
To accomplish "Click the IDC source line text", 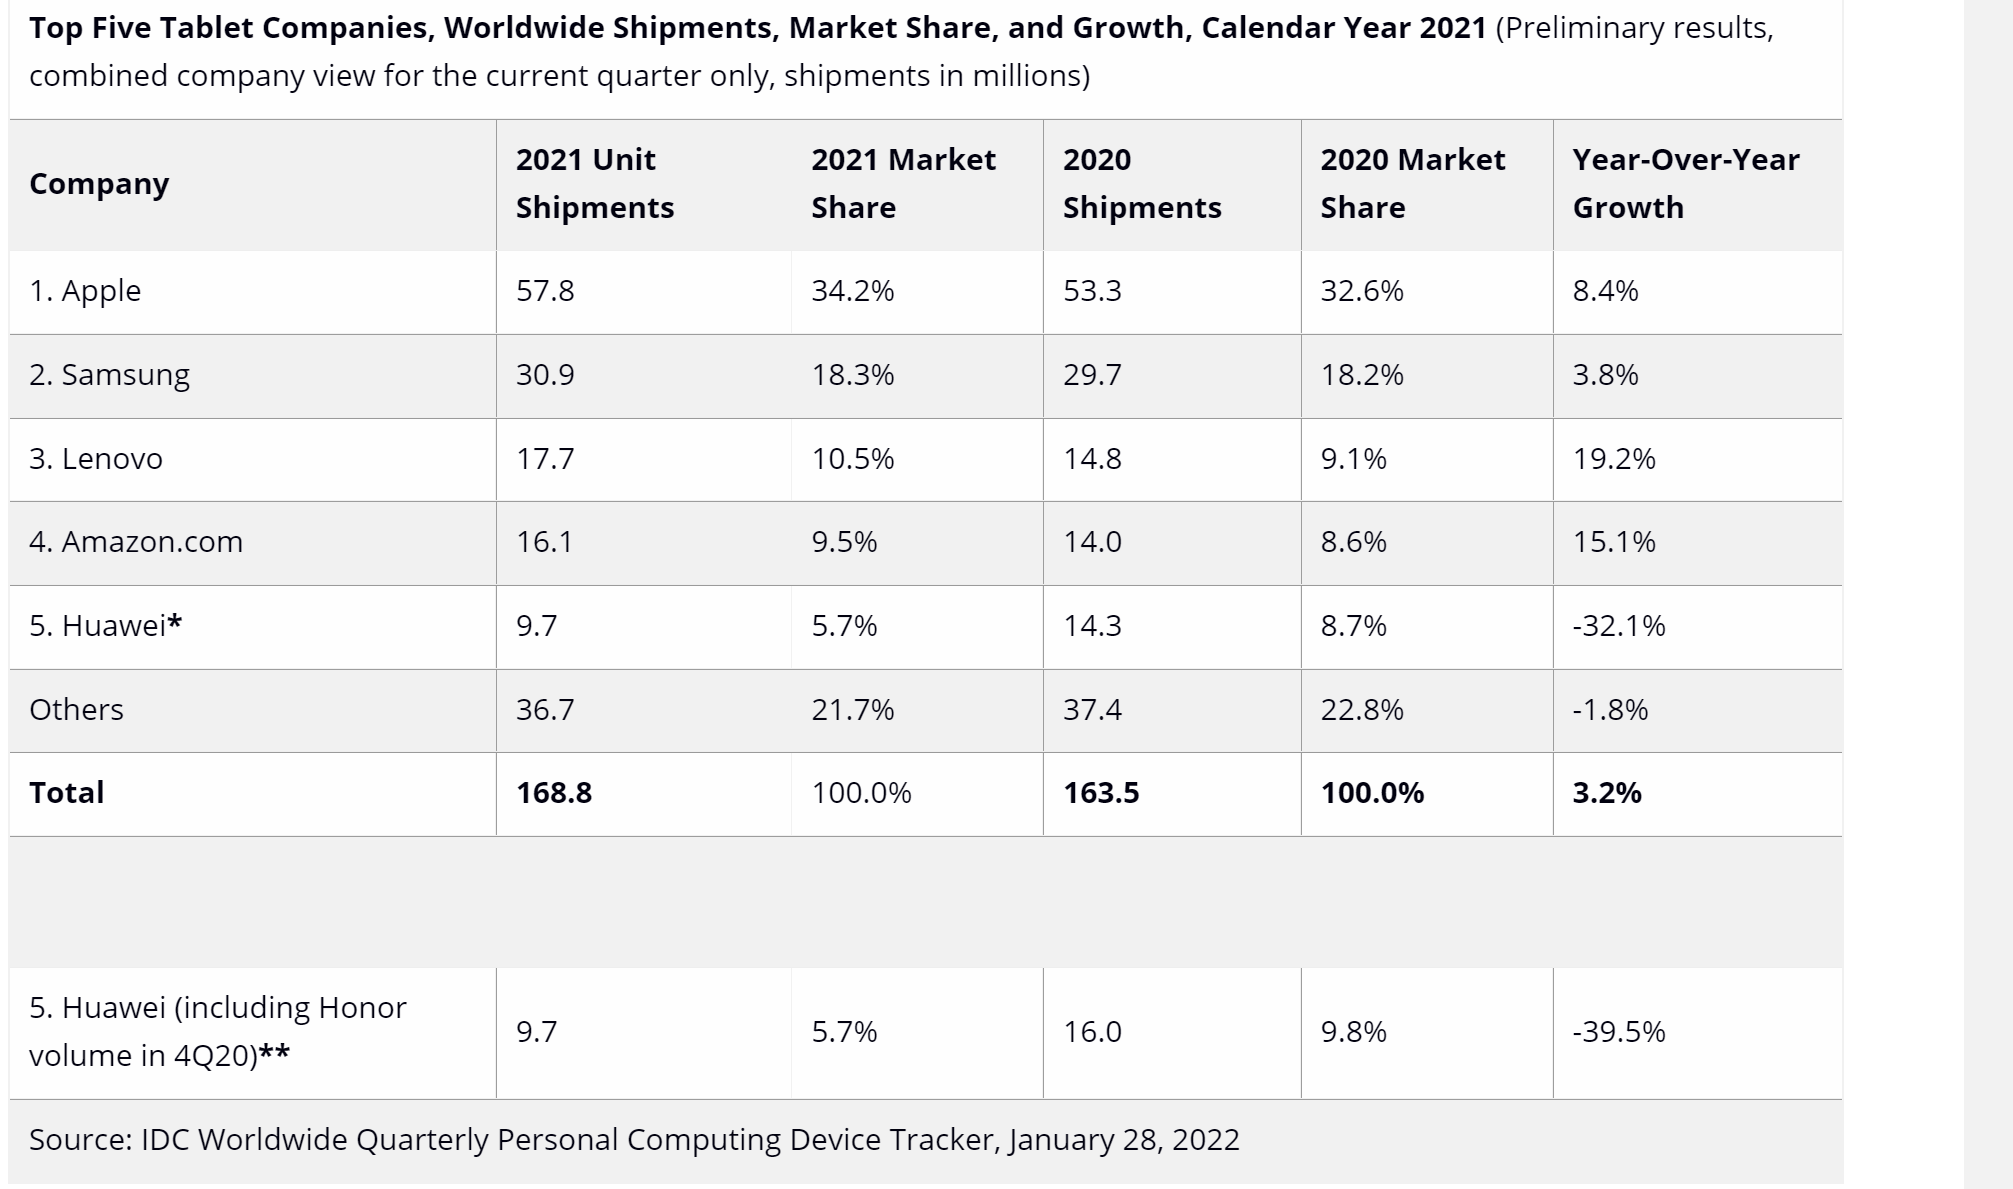I will pyautogui.click(x=634, y=1140).
